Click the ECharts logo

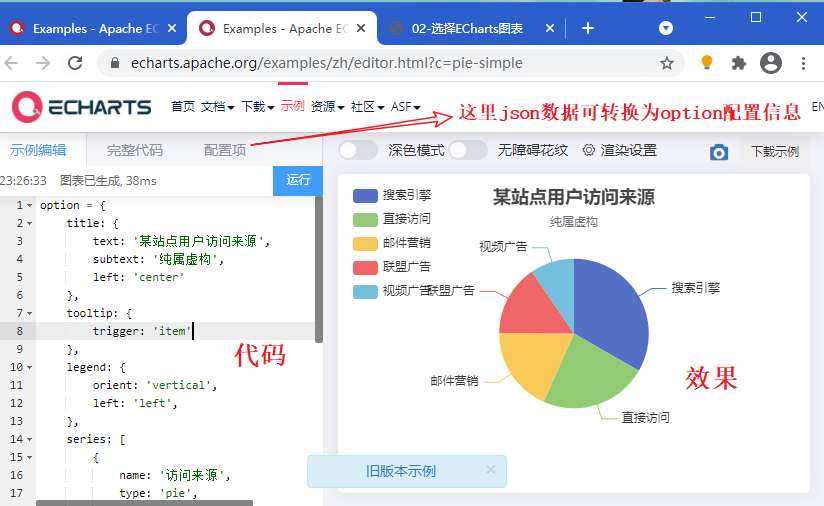point(81,107)
